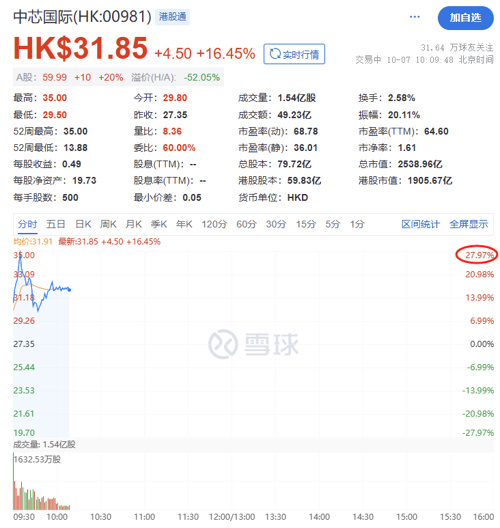
Task: Select the 季K chart tab
Action: (x=159, y=224)
